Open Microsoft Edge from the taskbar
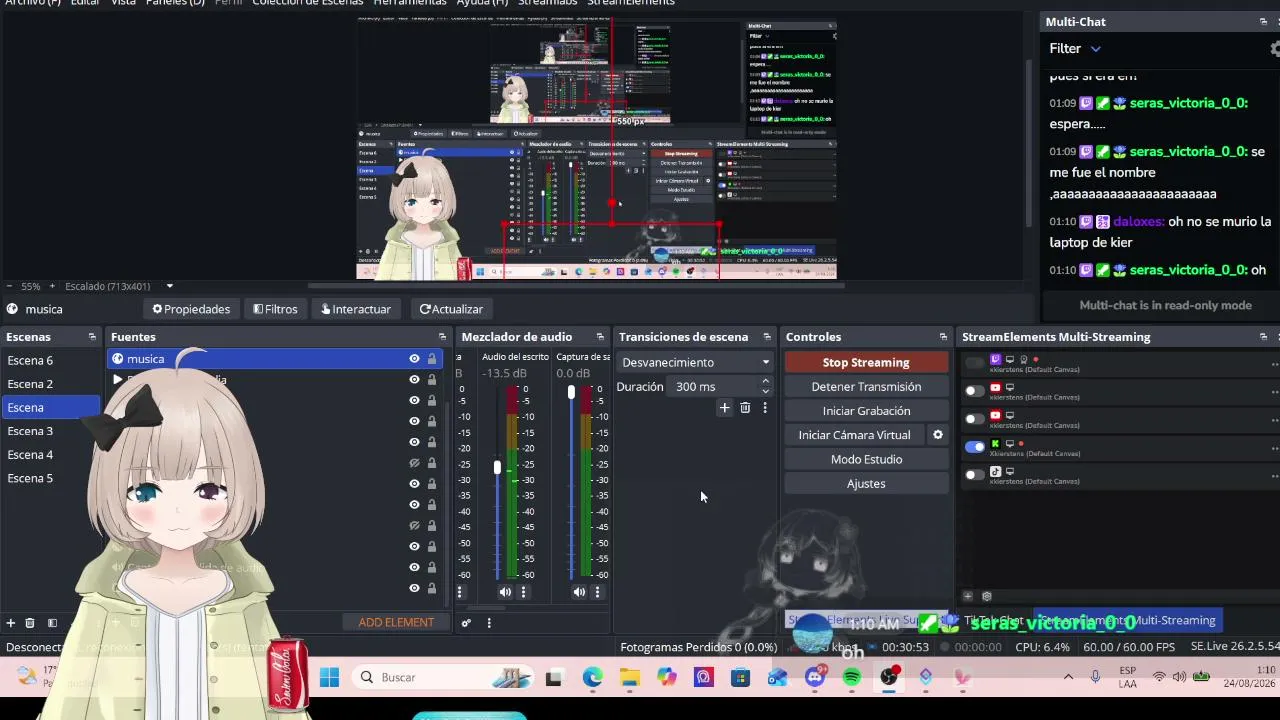1280x720 pixels. 592,678
